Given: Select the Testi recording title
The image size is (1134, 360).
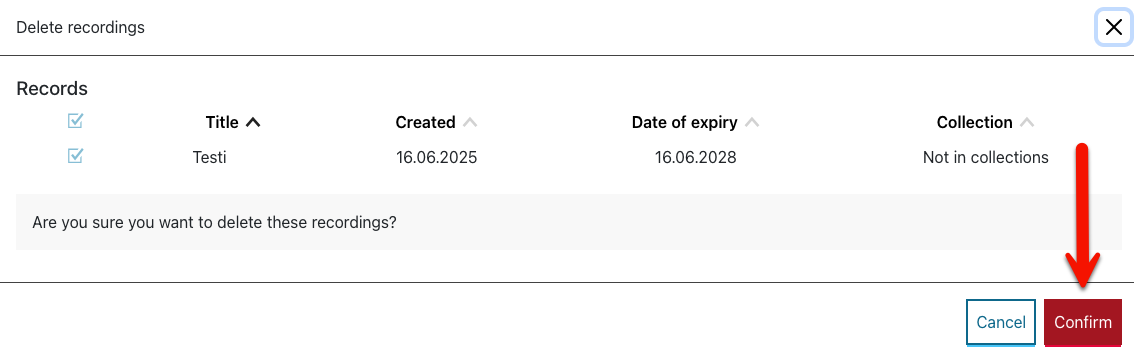Looking at the screenshot, I should click(x=209, y=157).
